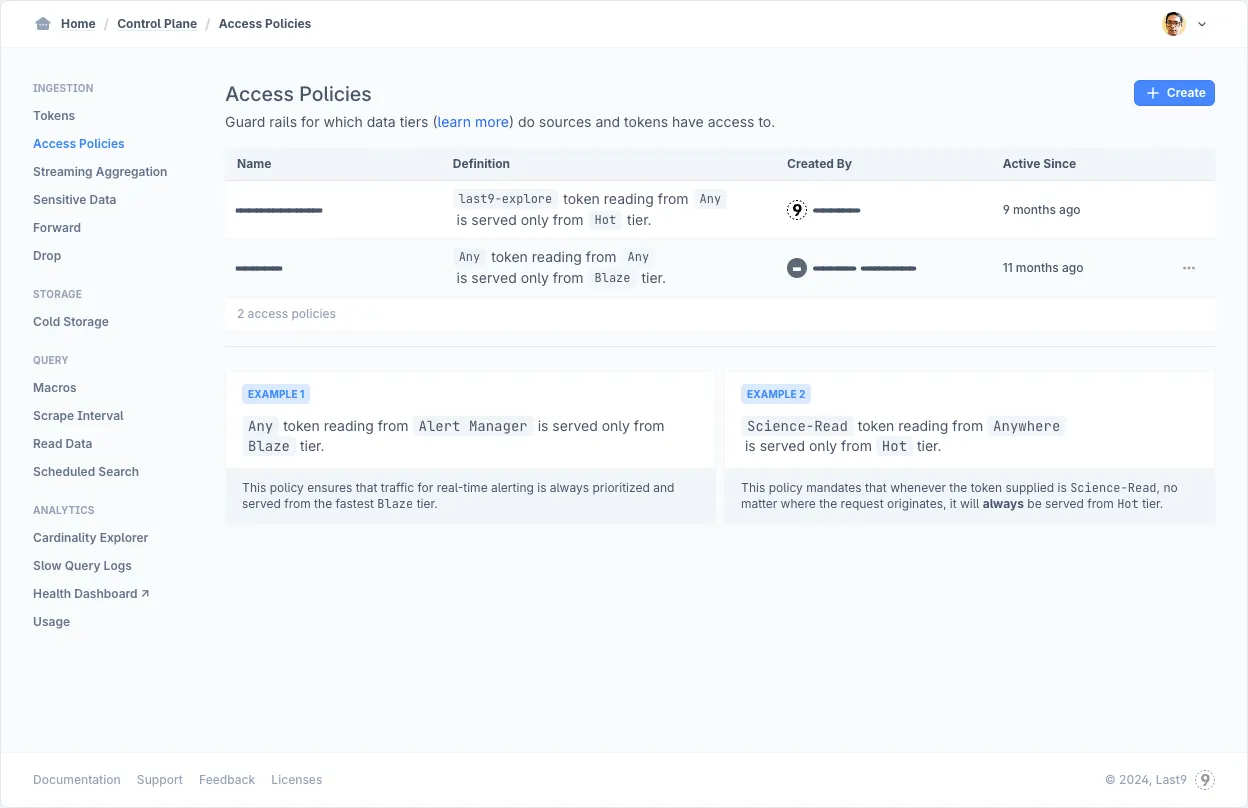The image size is (1248, 808).
Task: Navigate to Cold Storage
Action: [71, 322]
